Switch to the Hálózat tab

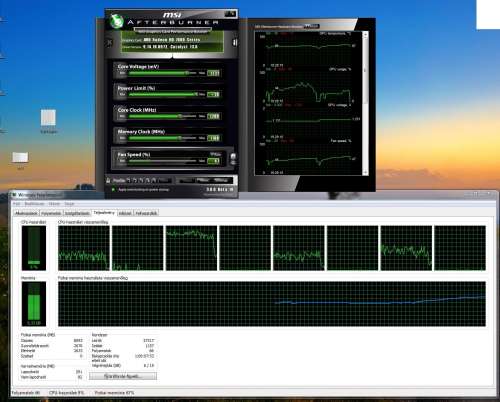click(x=125, y=213)
